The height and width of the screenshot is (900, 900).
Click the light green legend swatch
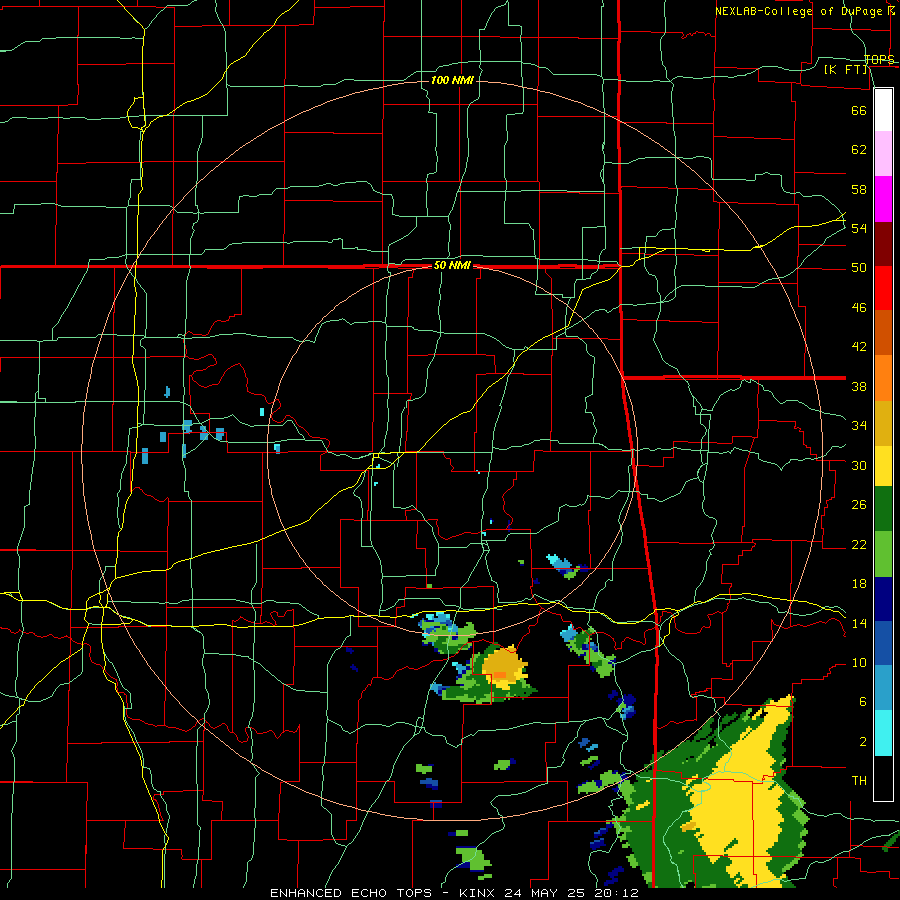(x=883, y=554)
